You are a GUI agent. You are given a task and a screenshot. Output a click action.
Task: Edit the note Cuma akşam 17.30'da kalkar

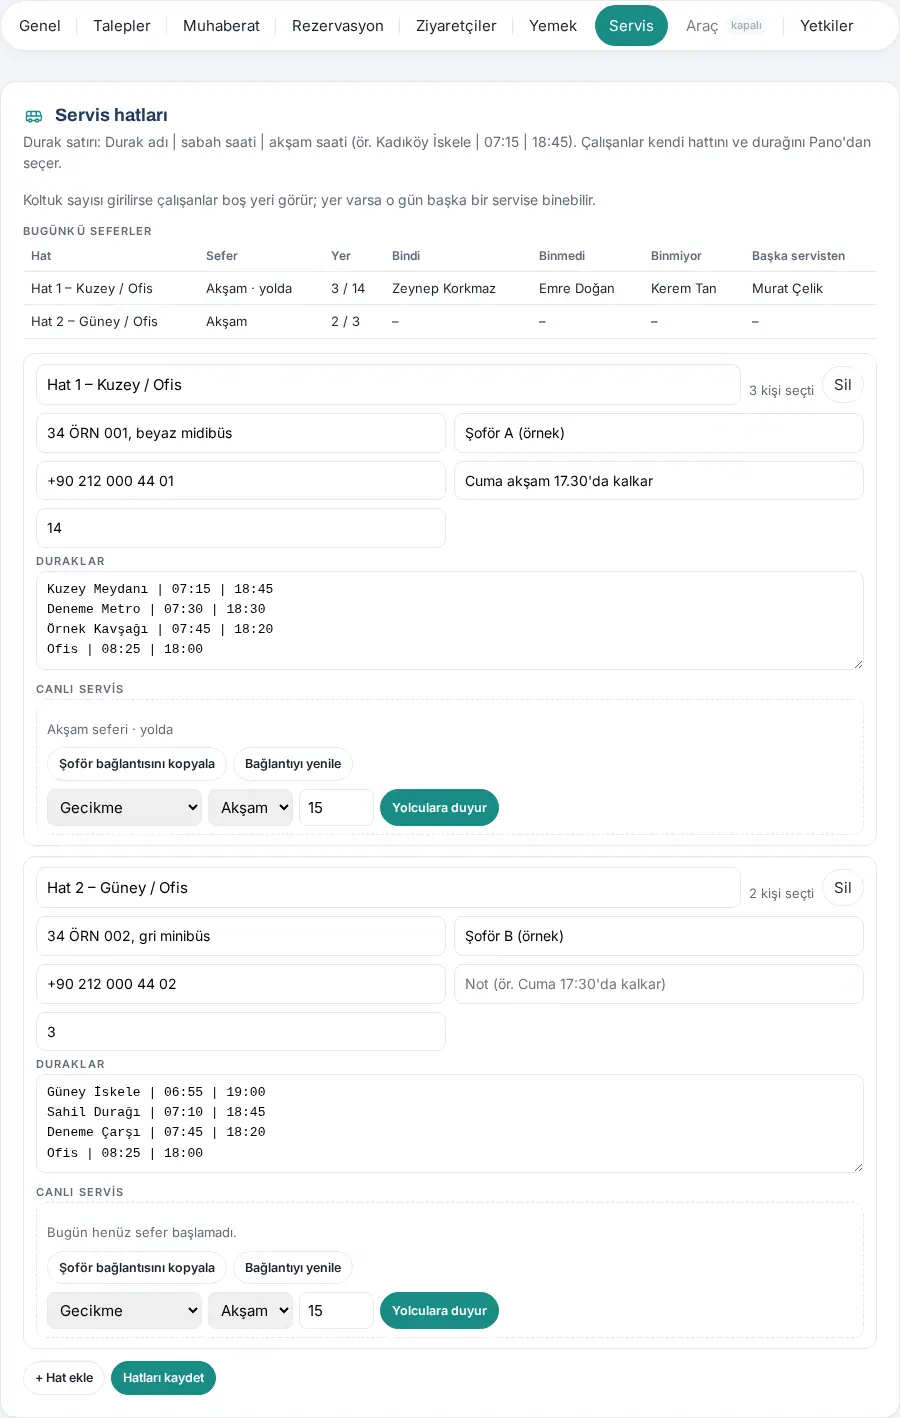pyautogui.click(x=659, y=481)
